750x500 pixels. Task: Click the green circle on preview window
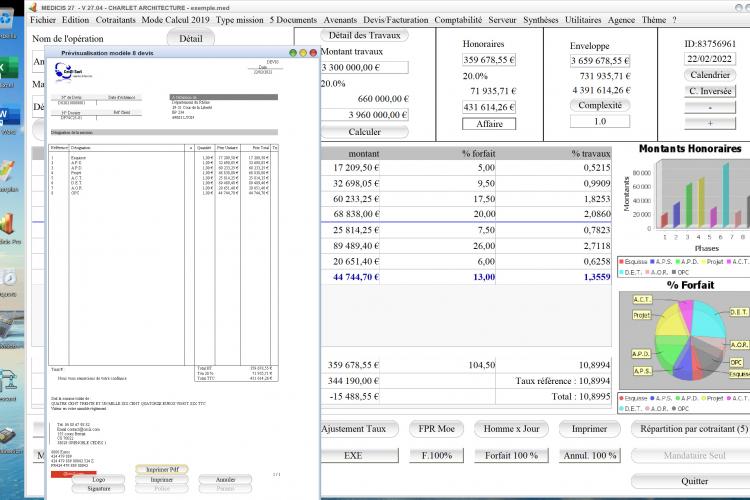[293, 53]
